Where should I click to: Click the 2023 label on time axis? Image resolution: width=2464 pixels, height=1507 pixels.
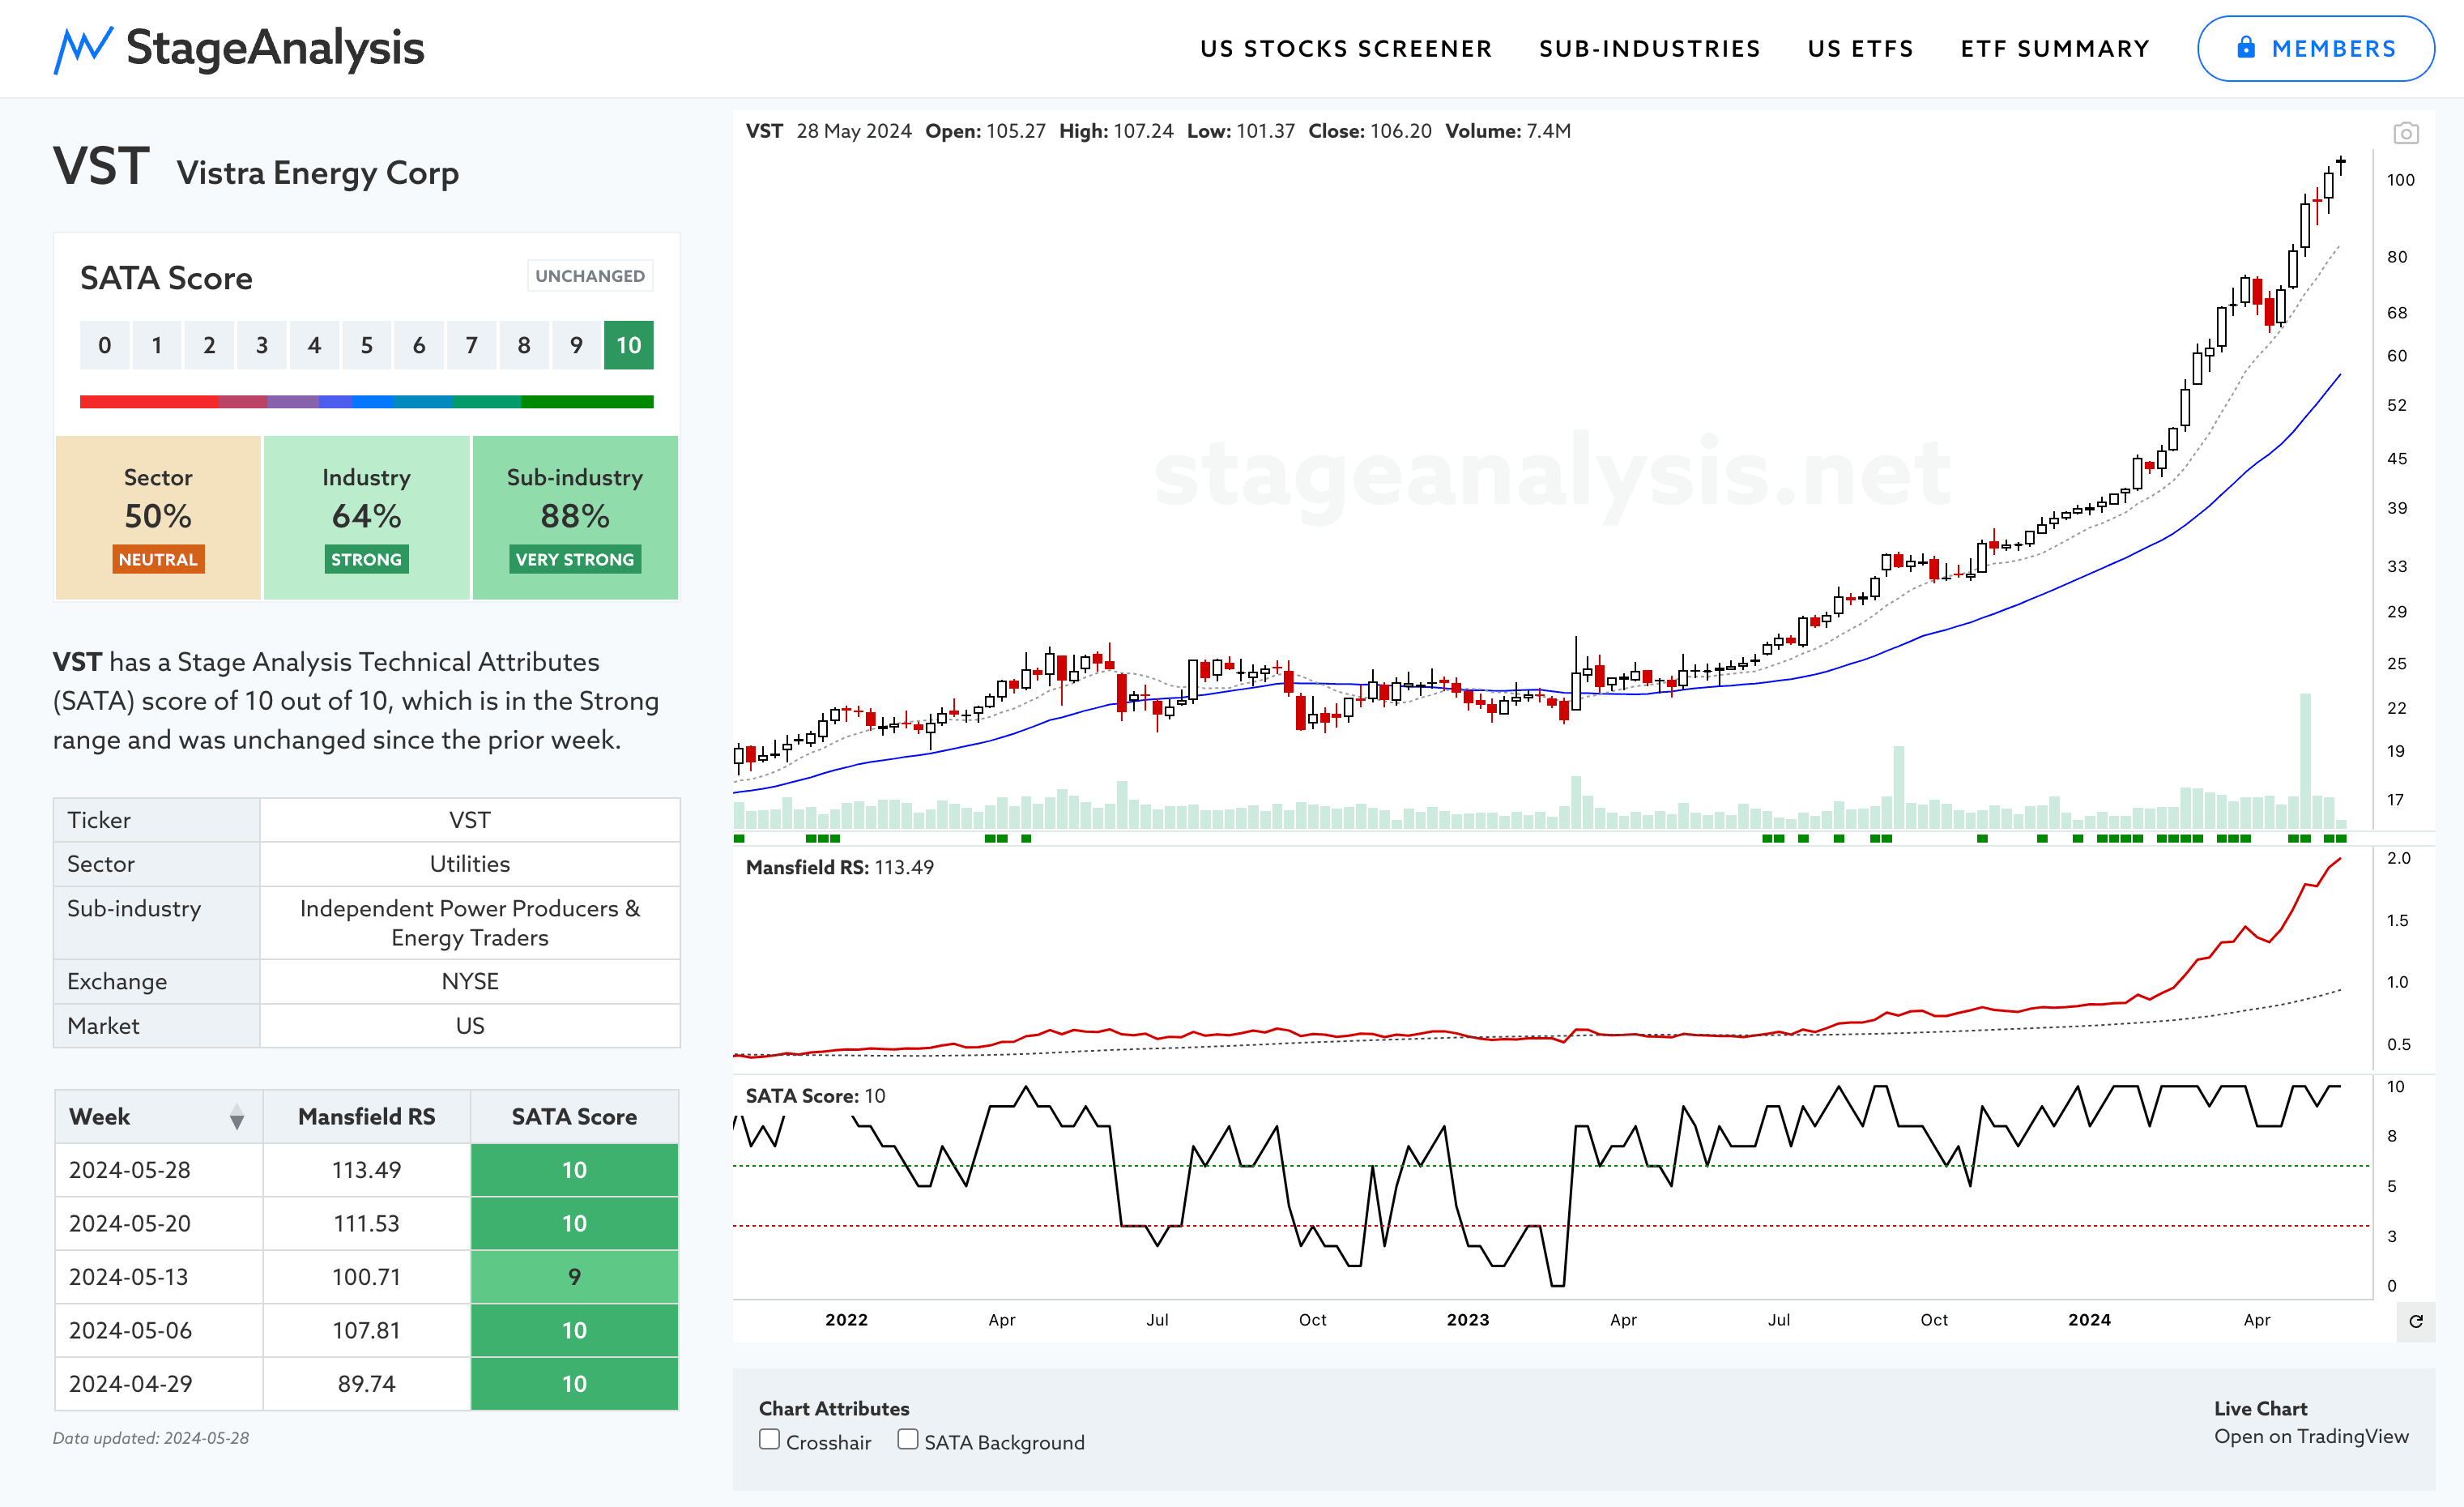coord(1468,1320)
